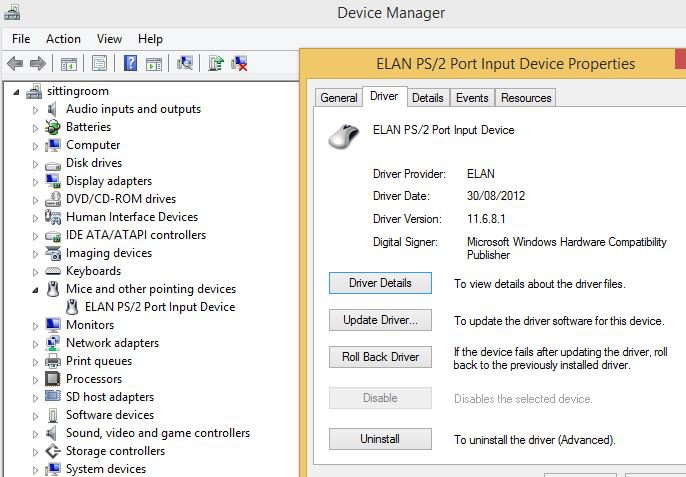Expand the Display adapters node
This screenshot has height=477, width=686.
tap(35, 182)
